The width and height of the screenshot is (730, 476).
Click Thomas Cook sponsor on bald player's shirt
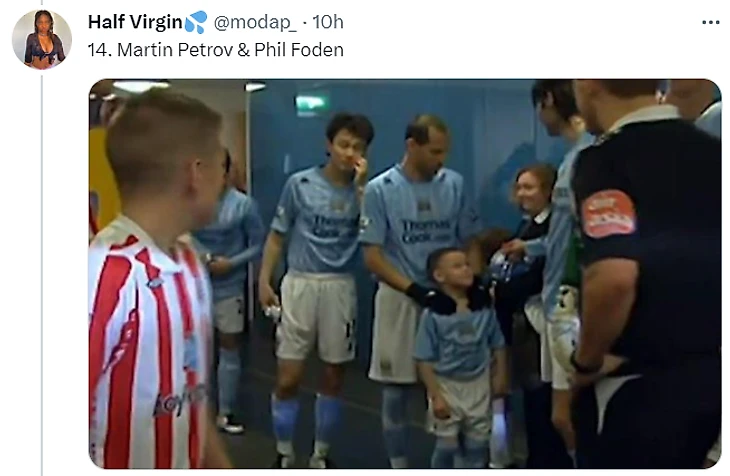425,231
